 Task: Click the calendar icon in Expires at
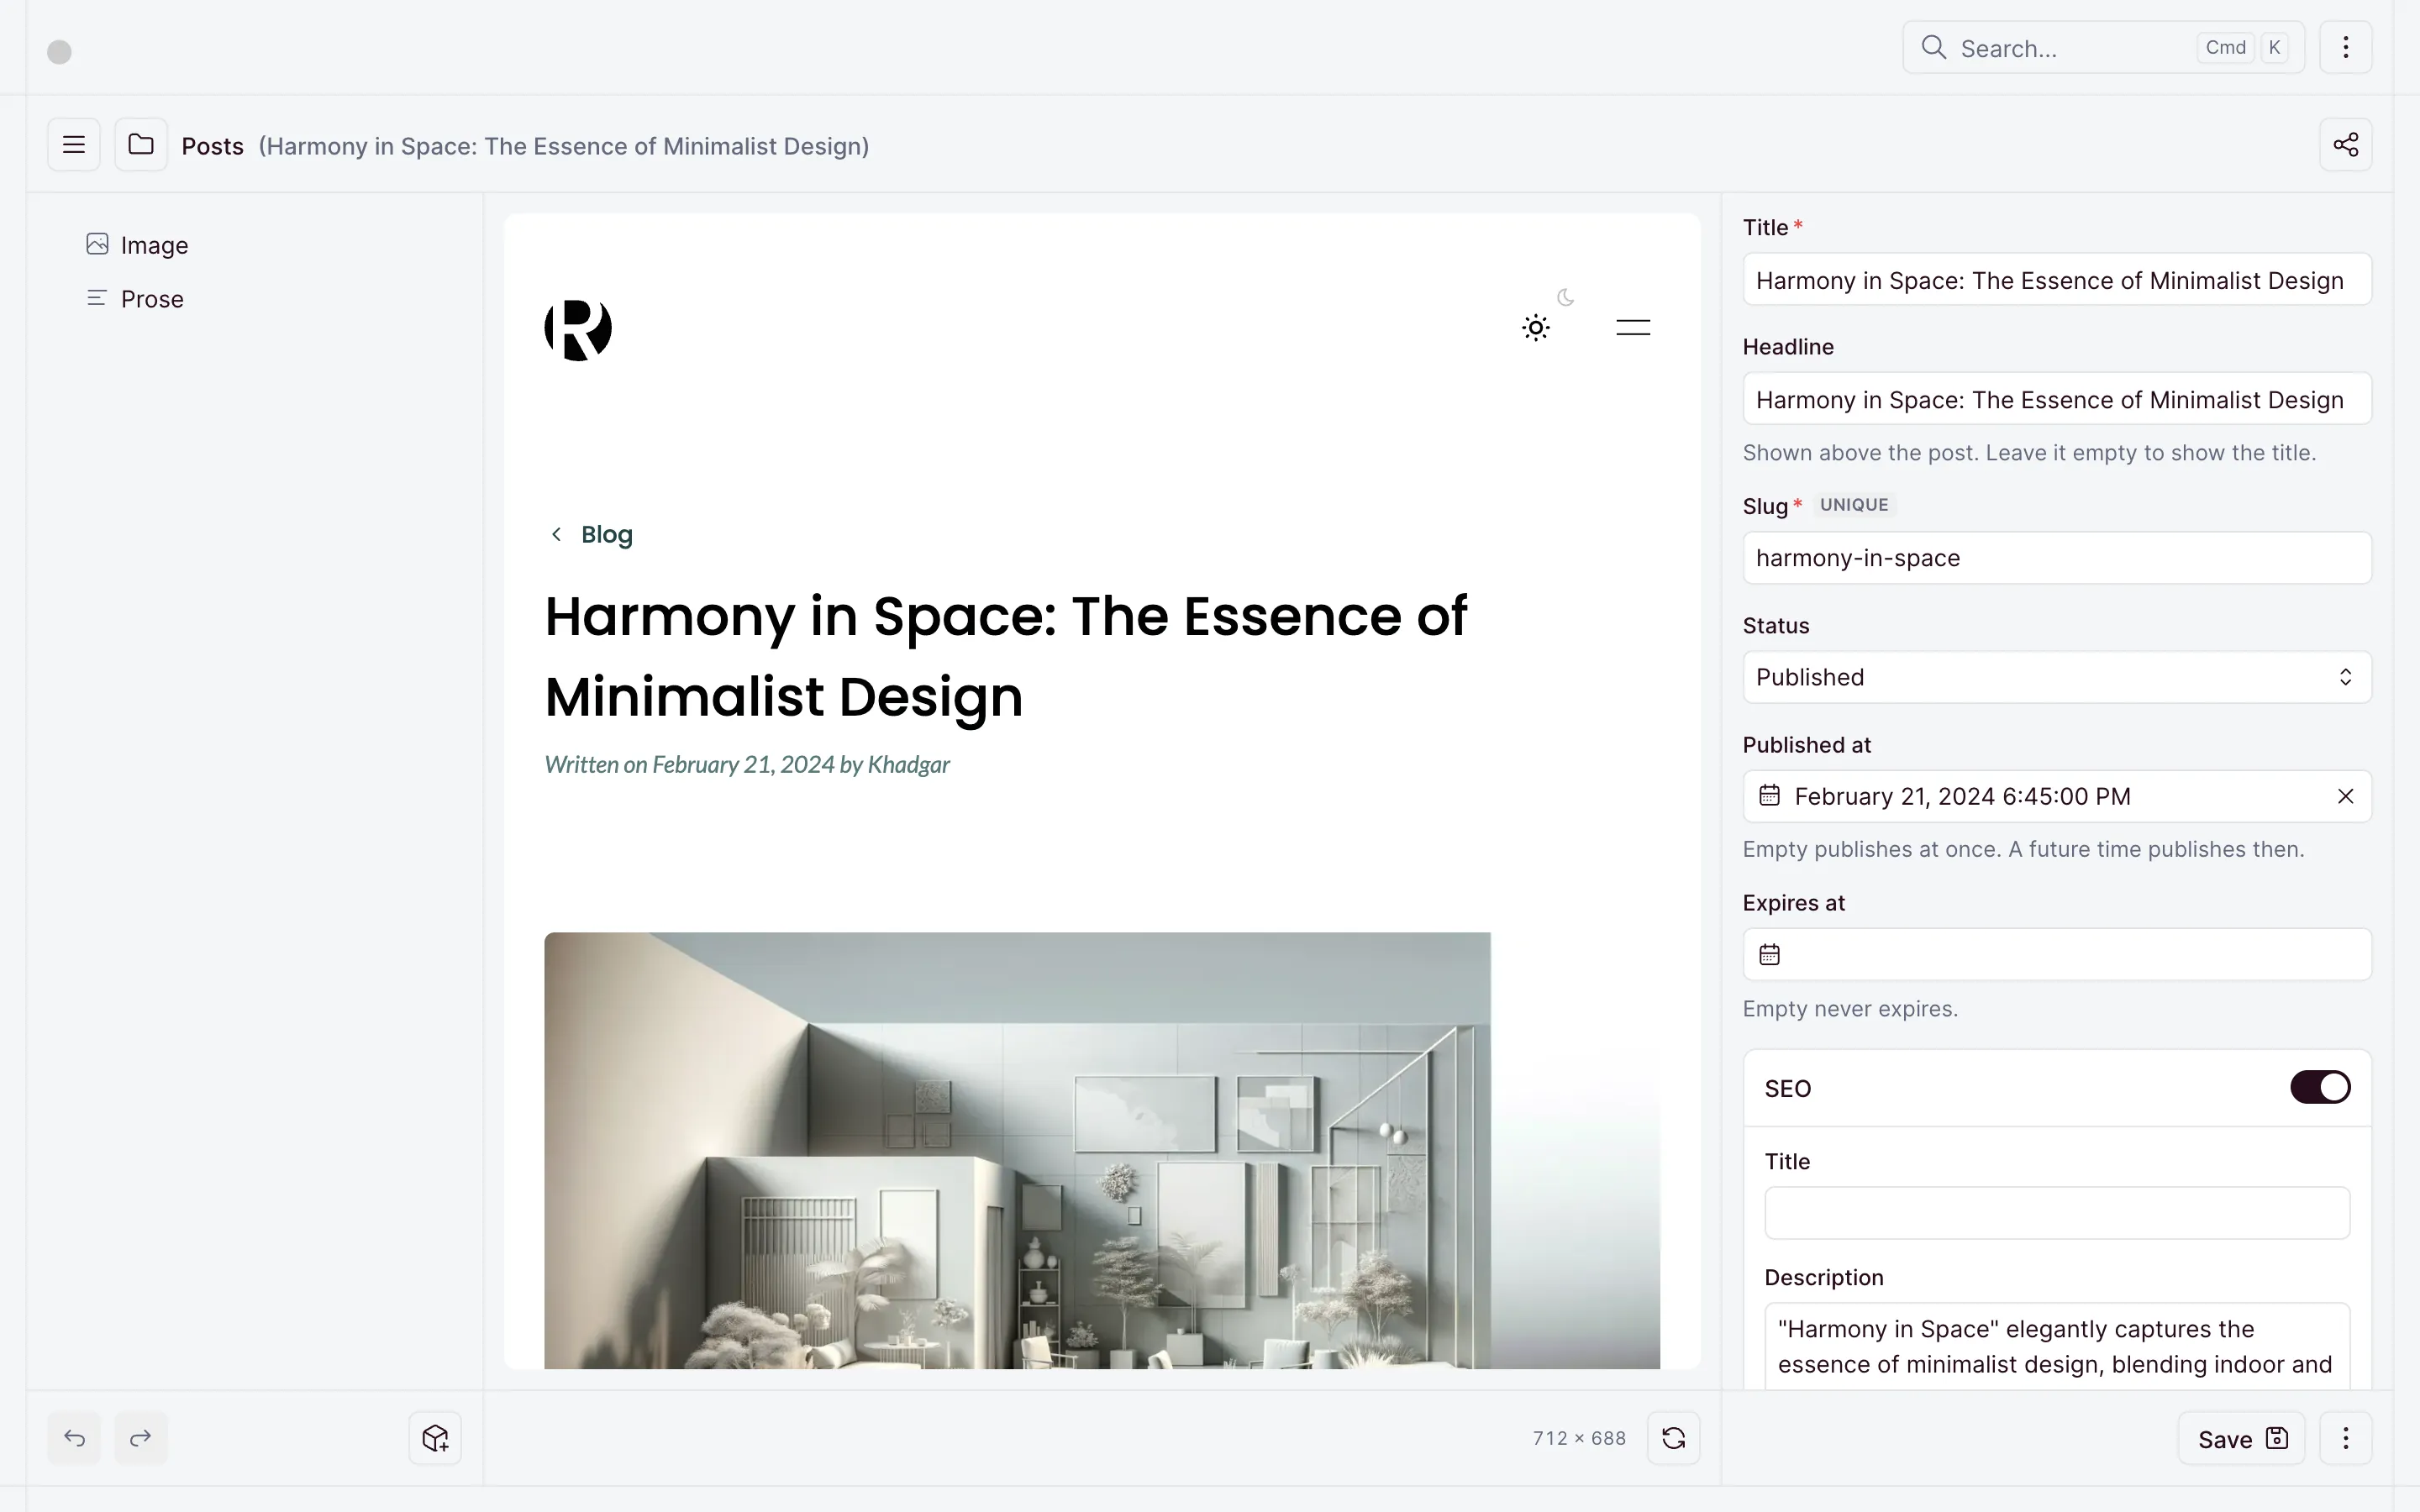pyautogui.click(x=1770, y=955)
